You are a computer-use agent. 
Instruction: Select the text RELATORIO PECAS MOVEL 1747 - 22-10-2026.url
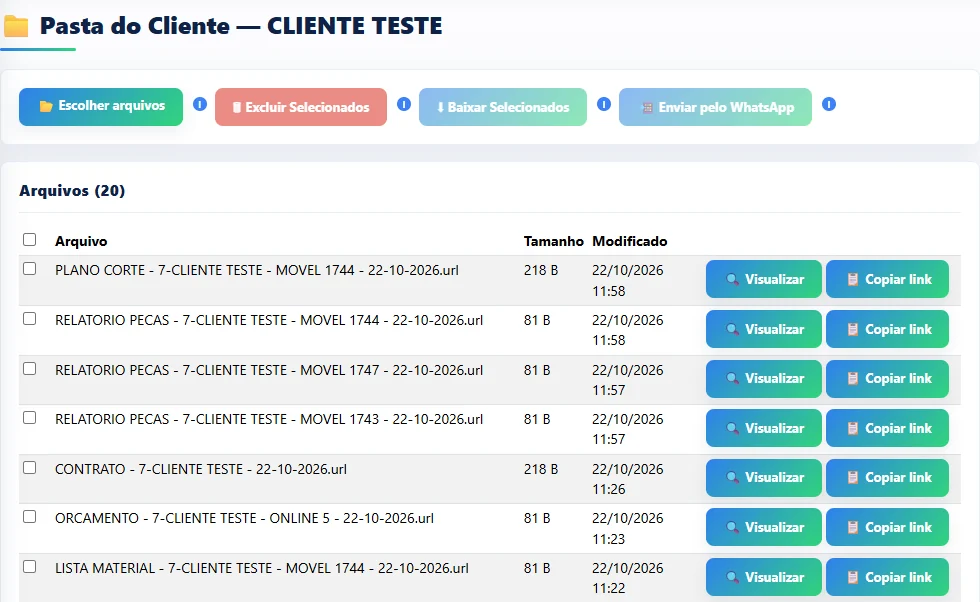point(269,370)
